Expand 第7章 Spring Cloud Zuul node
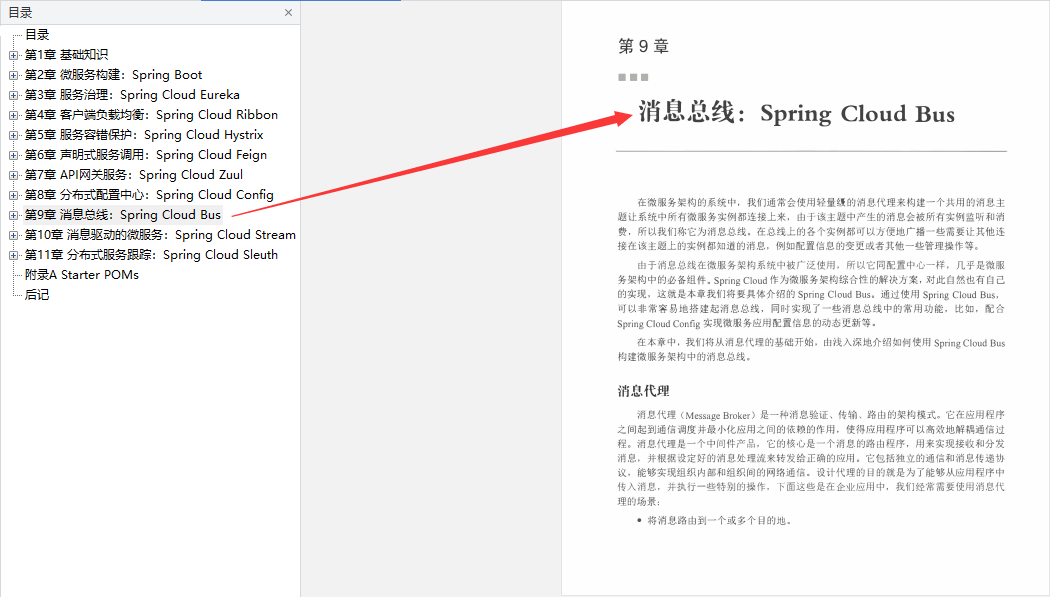1050x597 pixels. pos(13,175)
